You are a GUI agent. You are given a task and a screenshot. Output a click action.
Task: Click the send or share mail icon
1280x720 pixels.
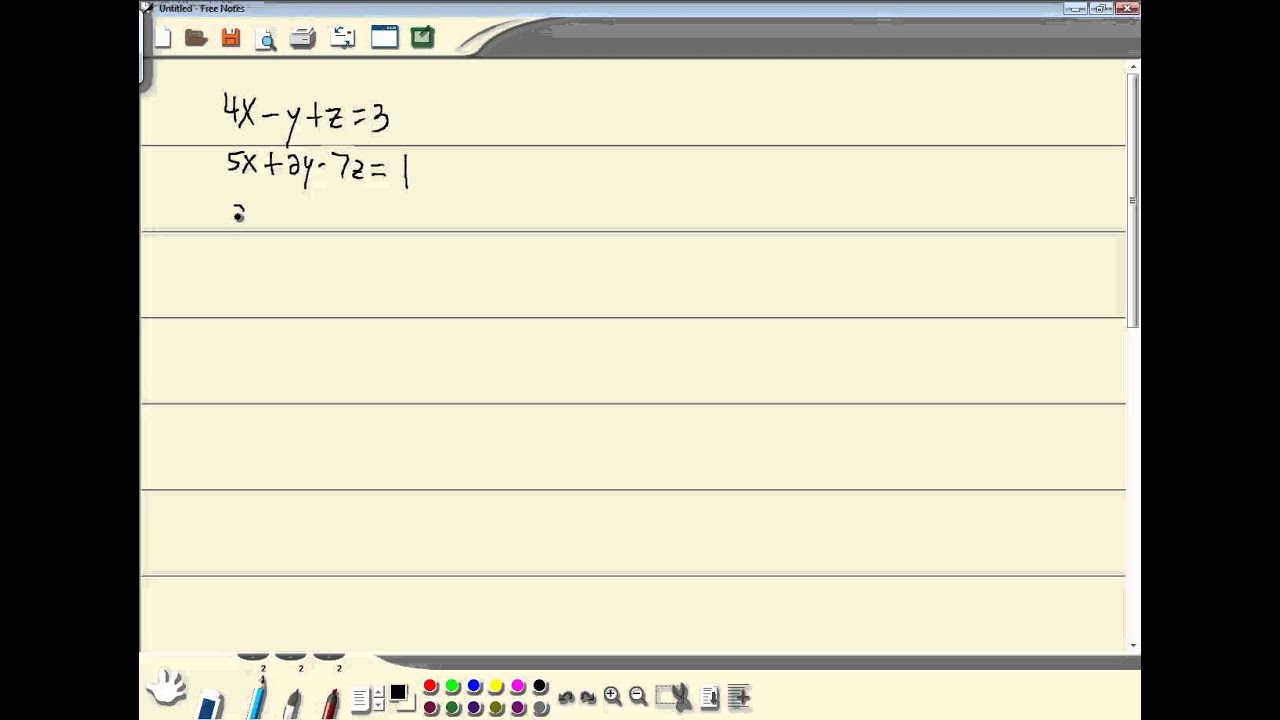click(x=343, y=38)
